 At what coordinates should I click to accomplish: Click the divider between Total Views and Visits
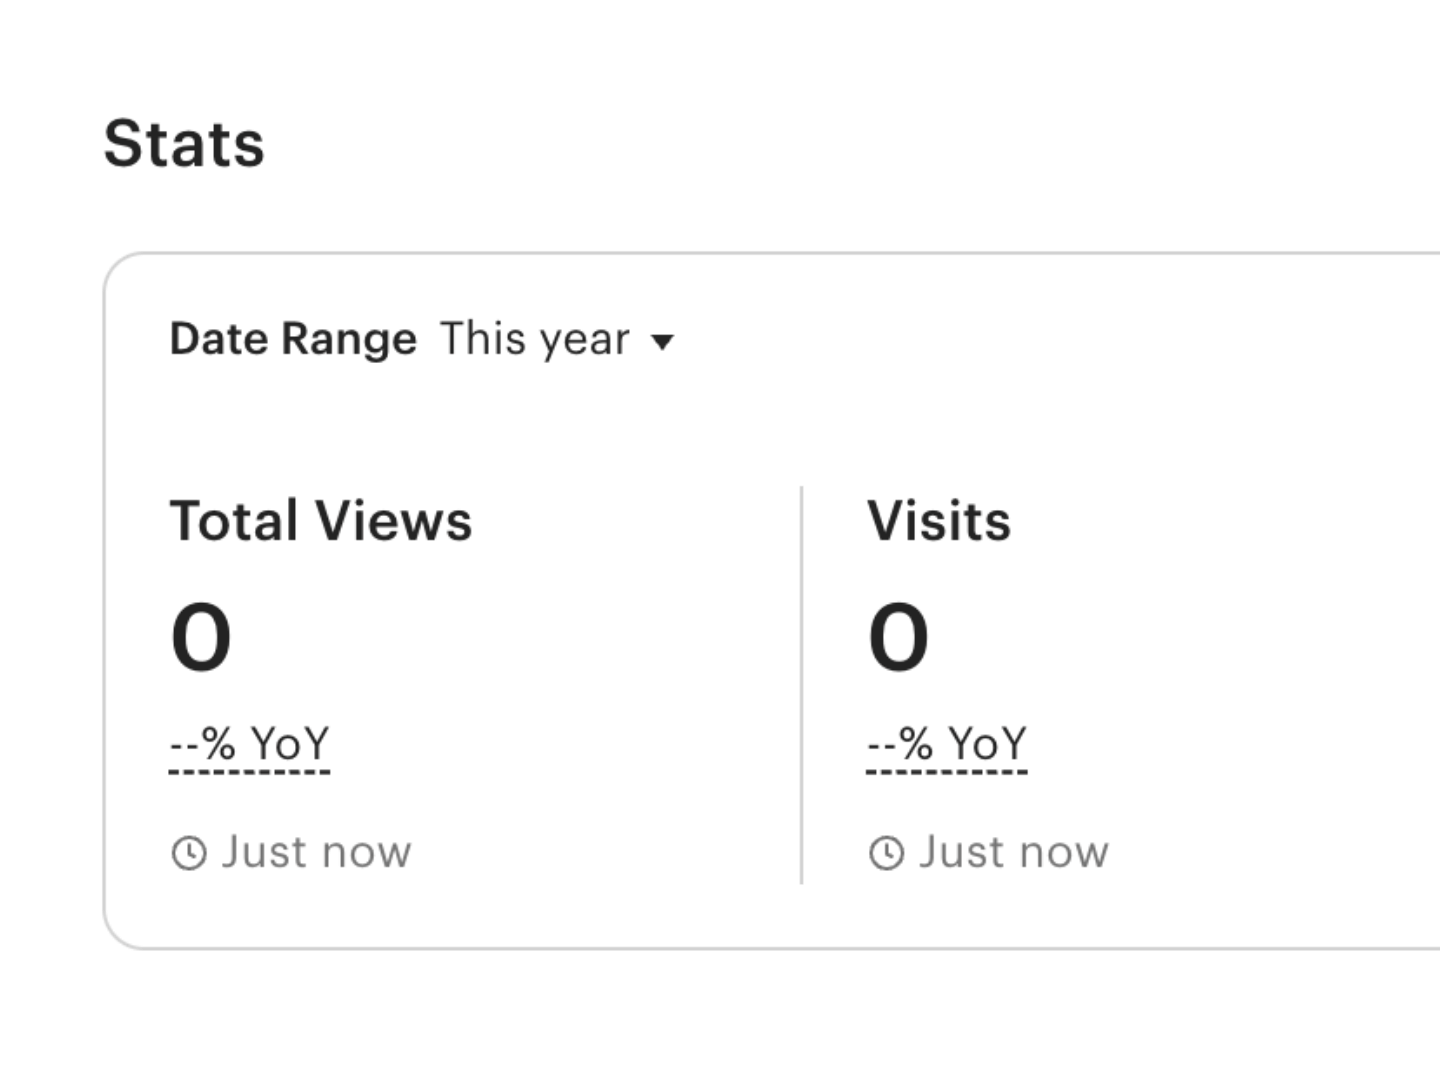click(801, 685)
